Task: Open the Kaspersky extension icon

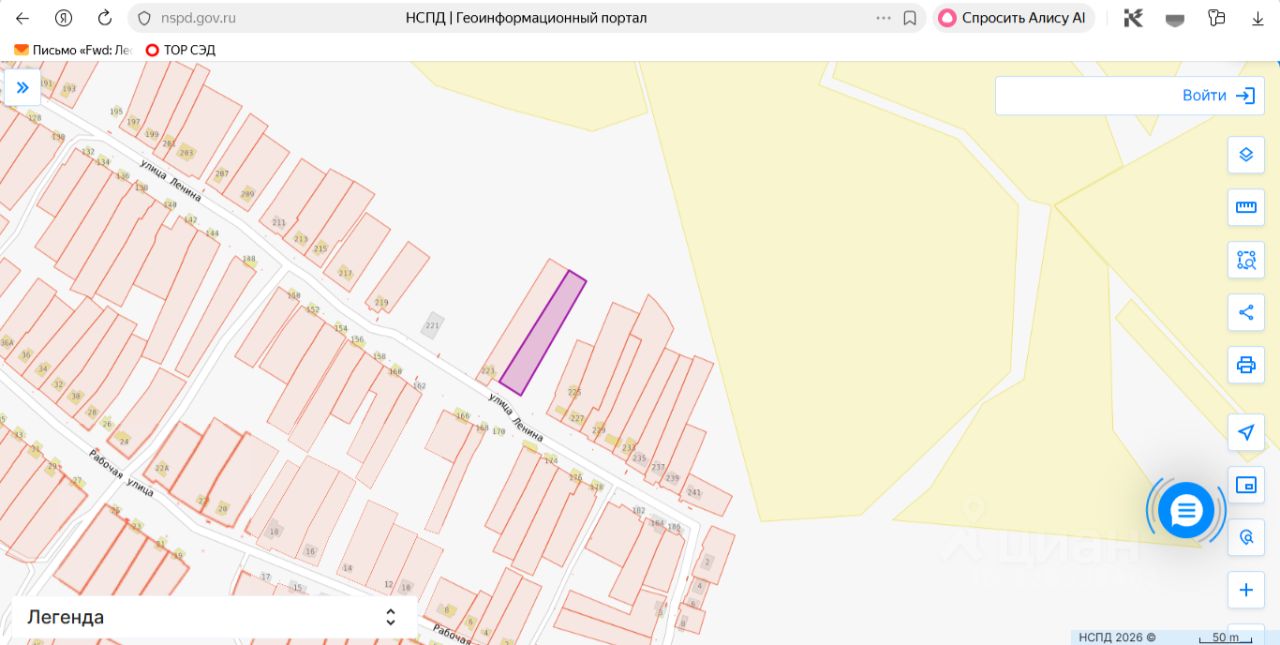Action: pos(1133,18)
